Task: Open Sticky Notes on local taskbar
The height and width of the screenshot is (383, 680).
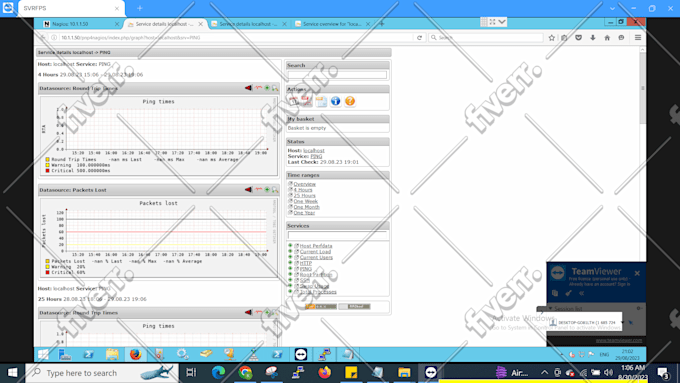Action: point(351,373)
